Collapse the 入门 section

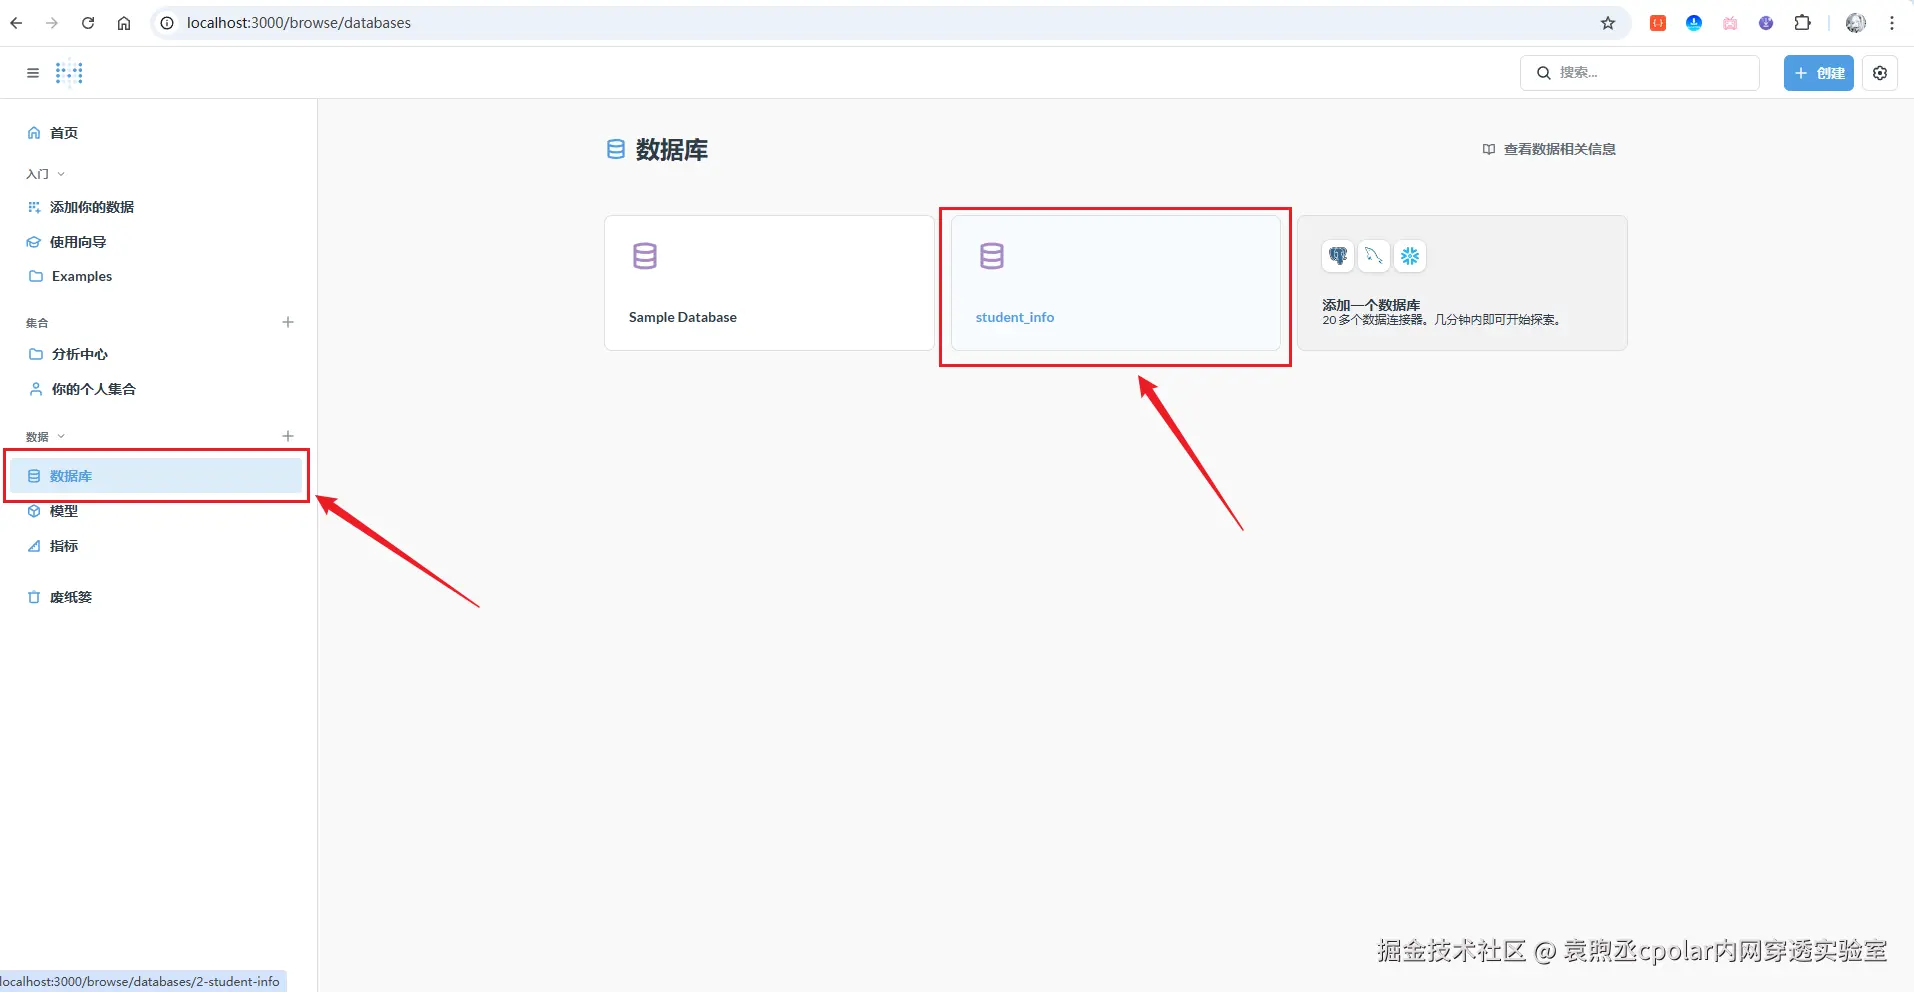(x=46, y=174)
